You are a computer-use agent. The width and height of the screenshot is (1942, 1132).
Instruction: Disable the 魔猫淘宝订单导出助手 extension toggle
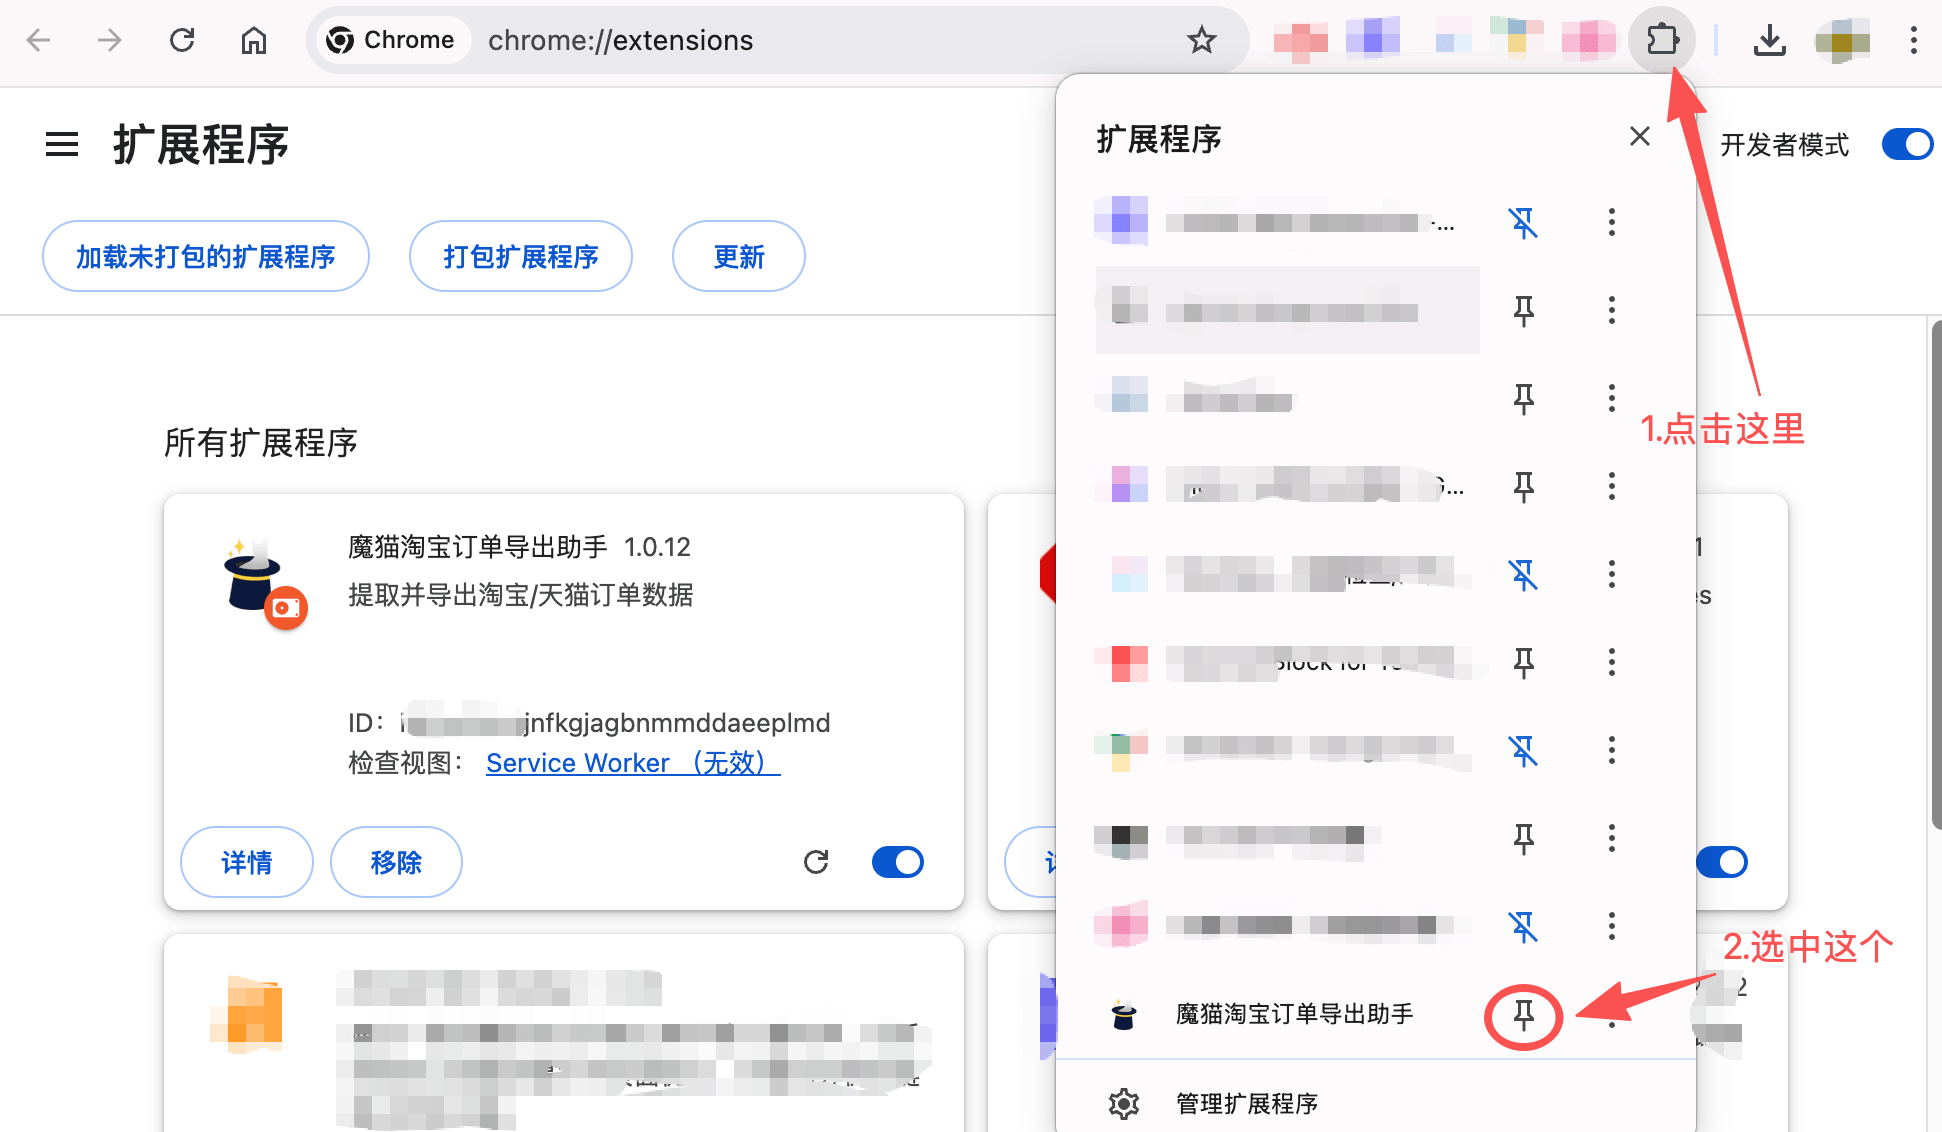click(897, 862)
